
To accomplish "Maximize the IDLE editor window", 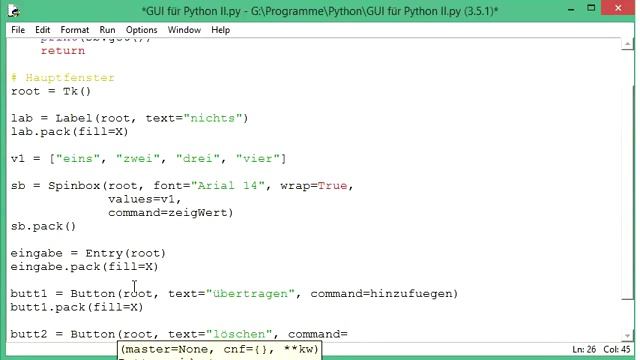I will pyautogui.click(x=591, y=8).
